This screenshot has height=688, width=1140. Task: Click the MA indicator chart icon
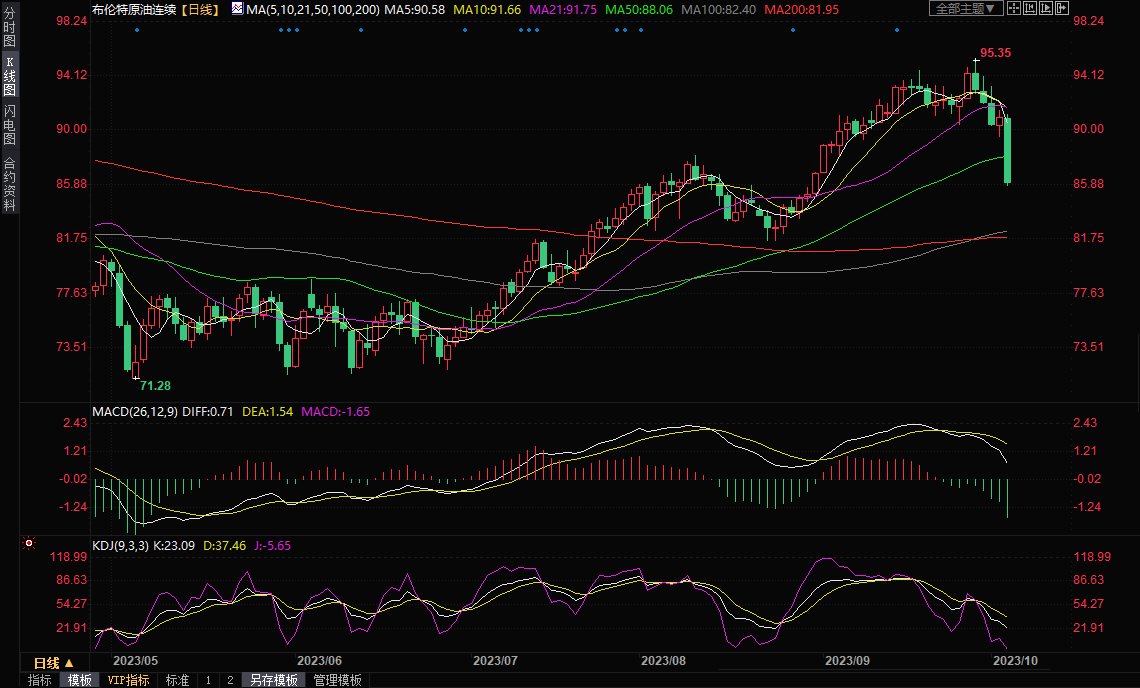pos(237,8)
